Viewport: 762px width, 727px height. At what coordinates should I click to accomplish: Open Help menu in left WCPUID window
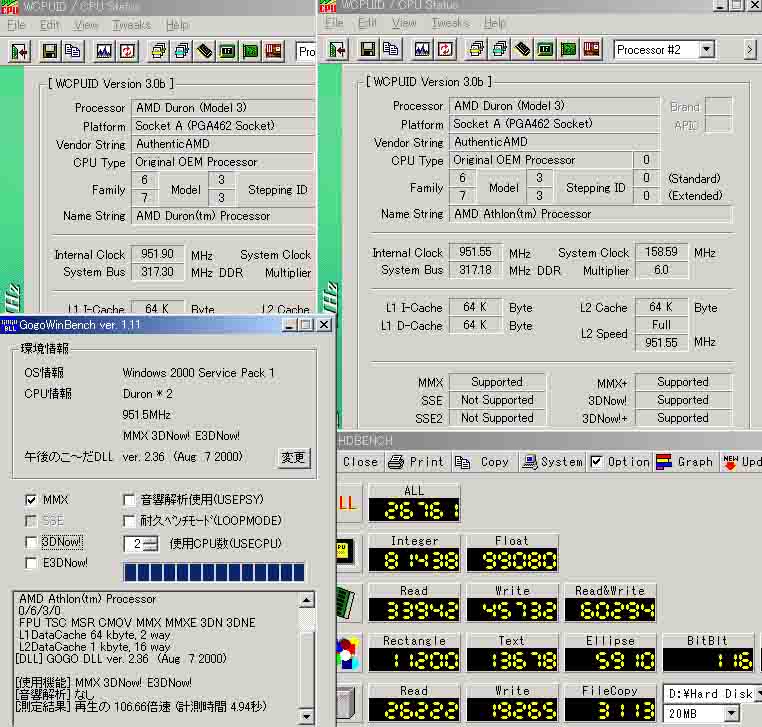coord(177,25)
